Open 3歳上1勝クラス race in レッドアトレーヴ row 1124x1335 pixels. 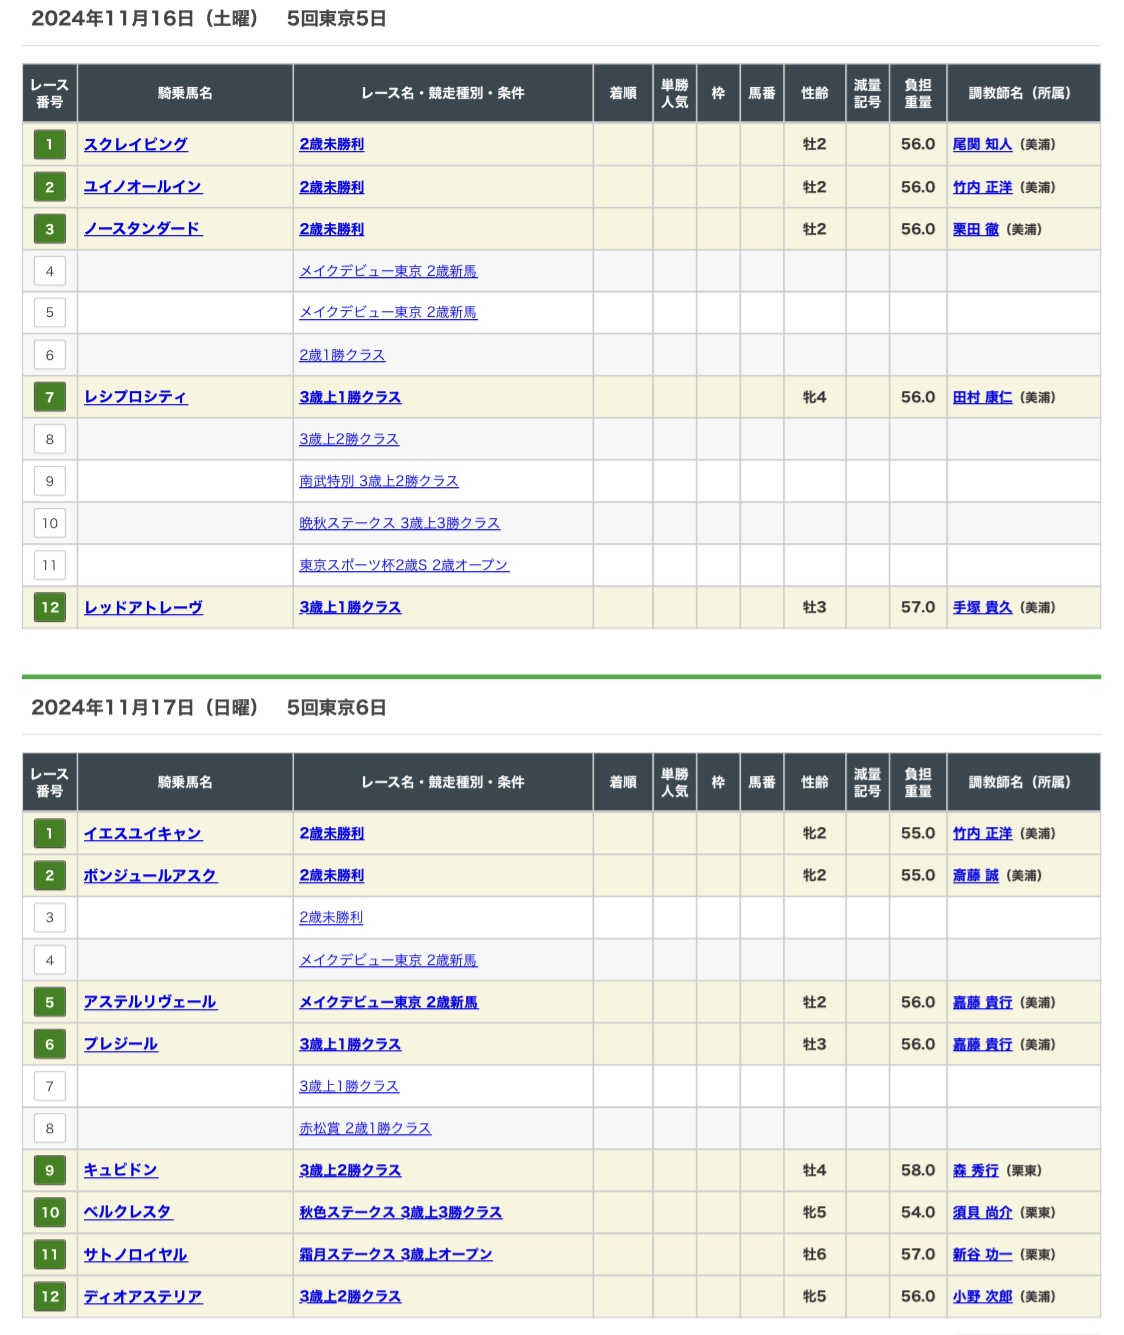pos(350,607)
